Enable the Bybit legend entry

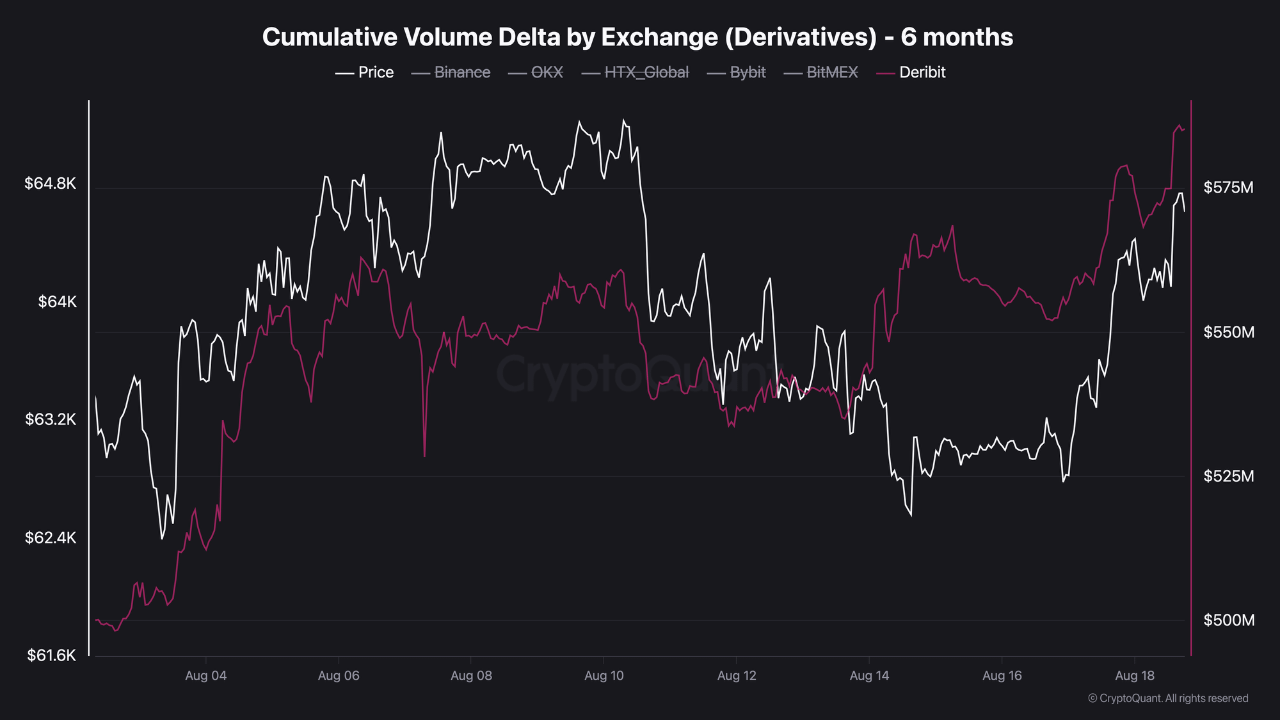point(736,72)
